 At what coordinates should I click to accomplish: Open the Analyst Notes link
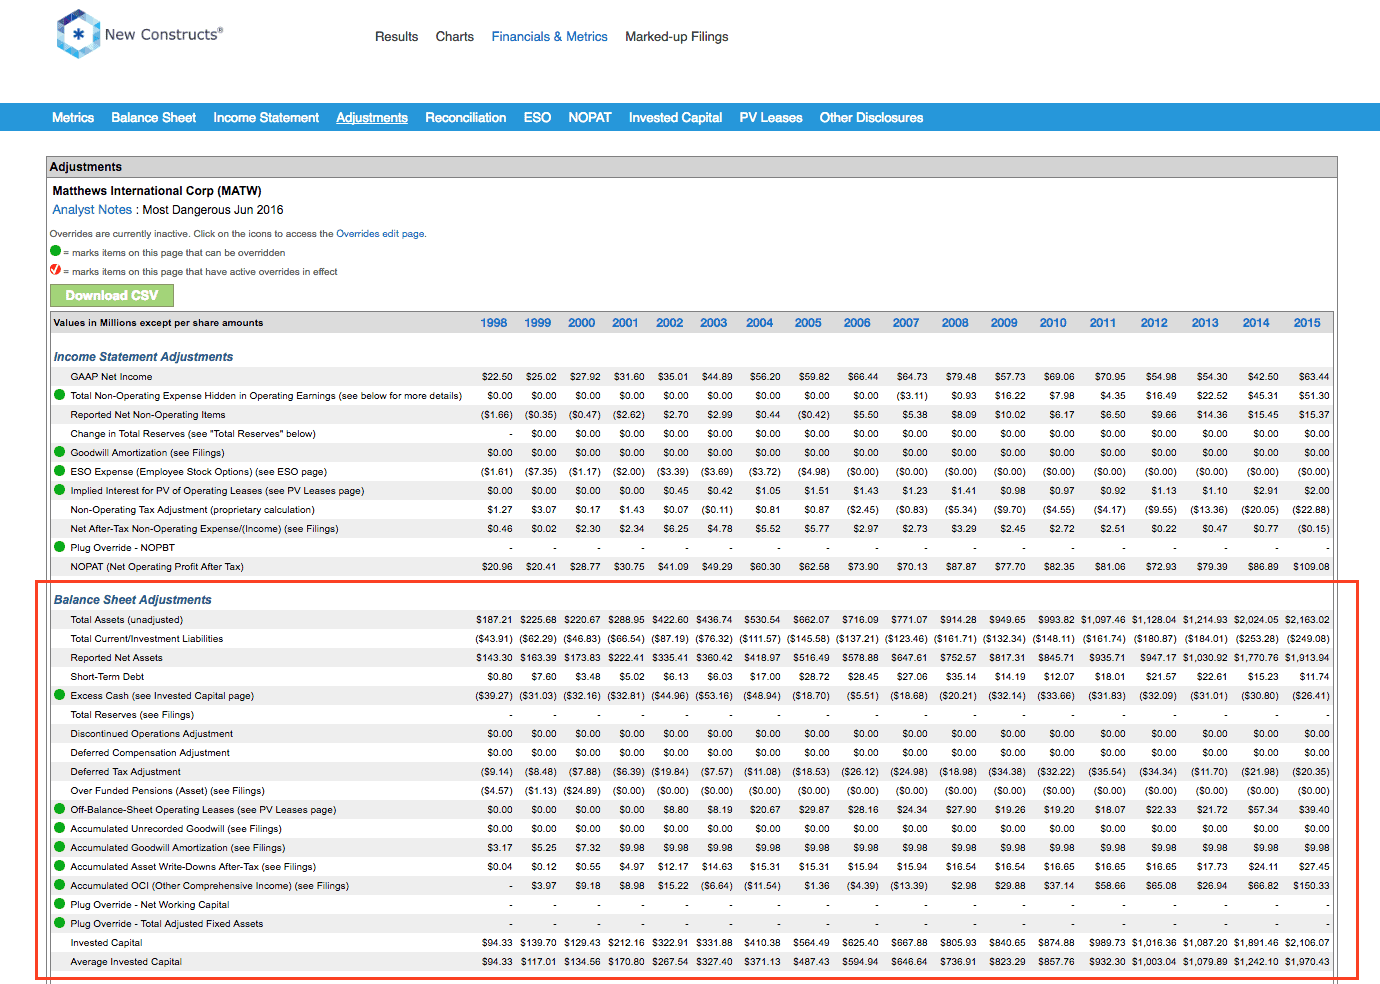(x=92, y=210)
